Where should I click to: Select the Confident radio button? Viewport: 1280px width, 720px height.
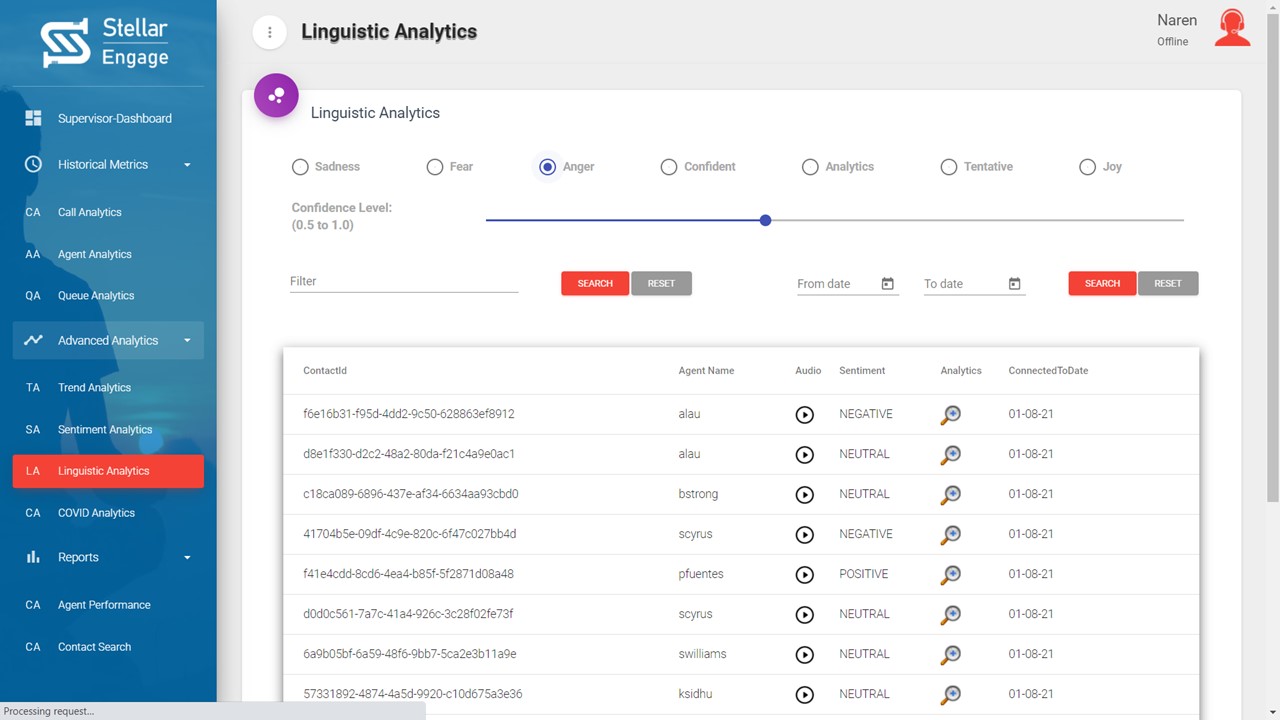[x=669, y=167]
